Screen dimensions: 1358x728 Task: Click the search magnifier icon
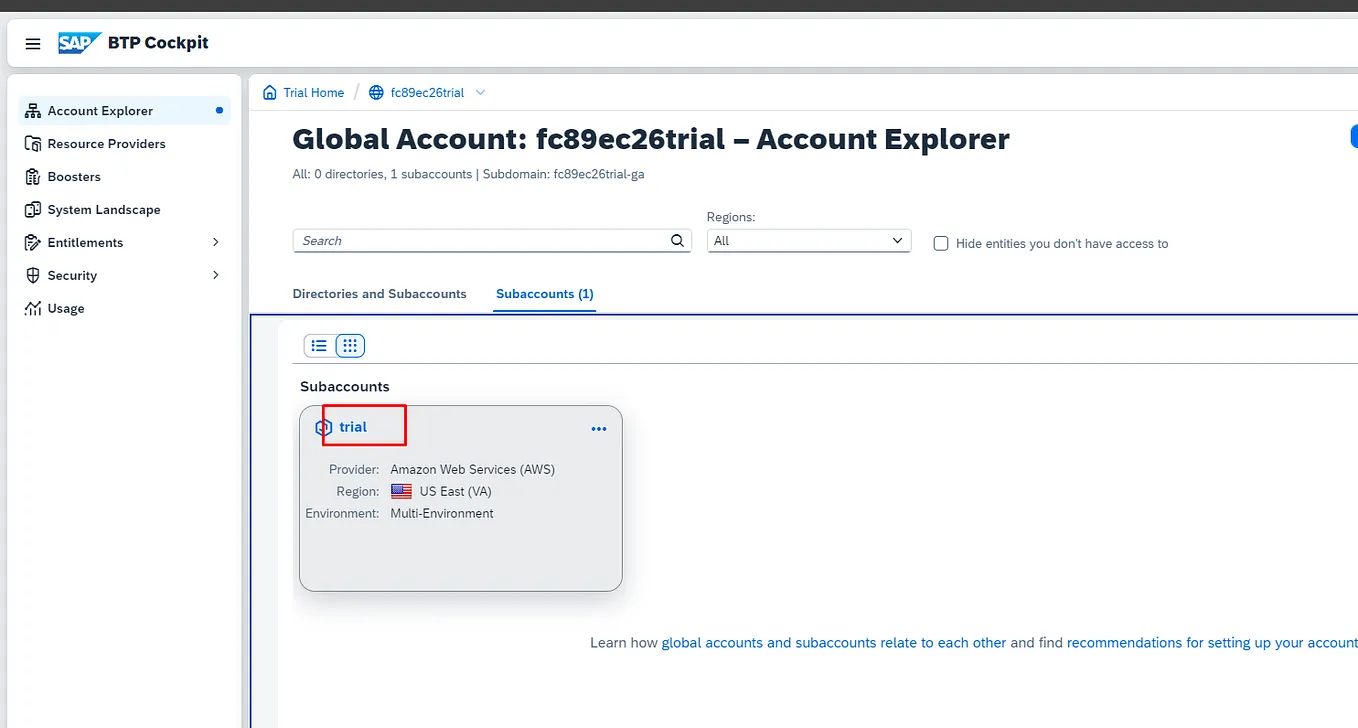coord(678,241)
